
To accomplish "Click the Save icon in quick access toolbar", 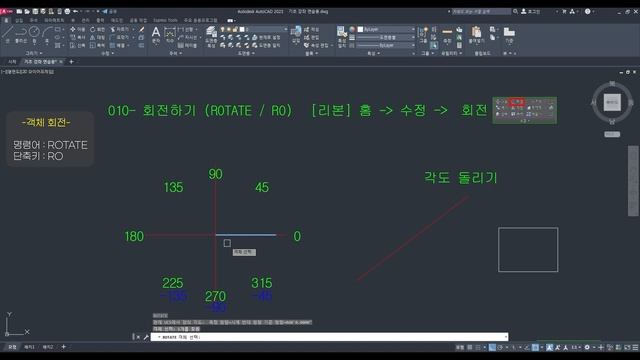I will [x=35, y=11].
